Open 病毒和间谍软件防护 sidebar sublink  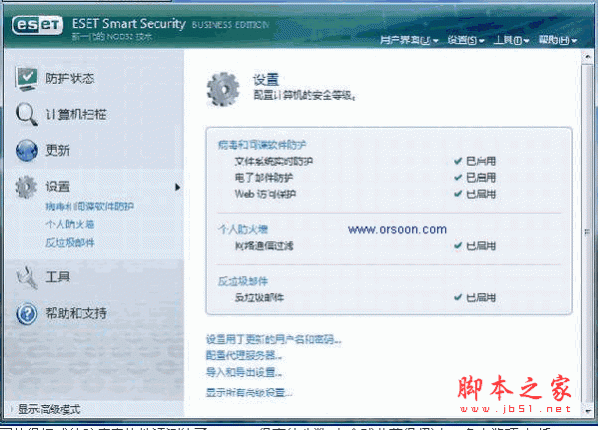(x=90, y=207)
